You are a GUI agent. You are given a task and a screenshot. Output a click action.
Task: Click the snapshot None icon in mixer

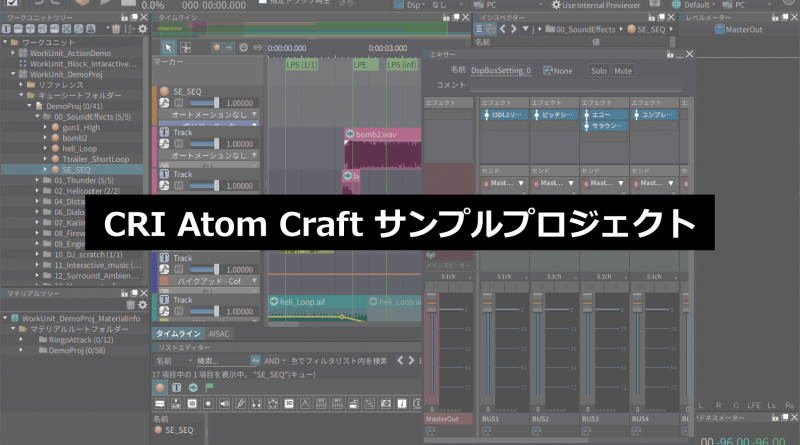tap(548, 70)
